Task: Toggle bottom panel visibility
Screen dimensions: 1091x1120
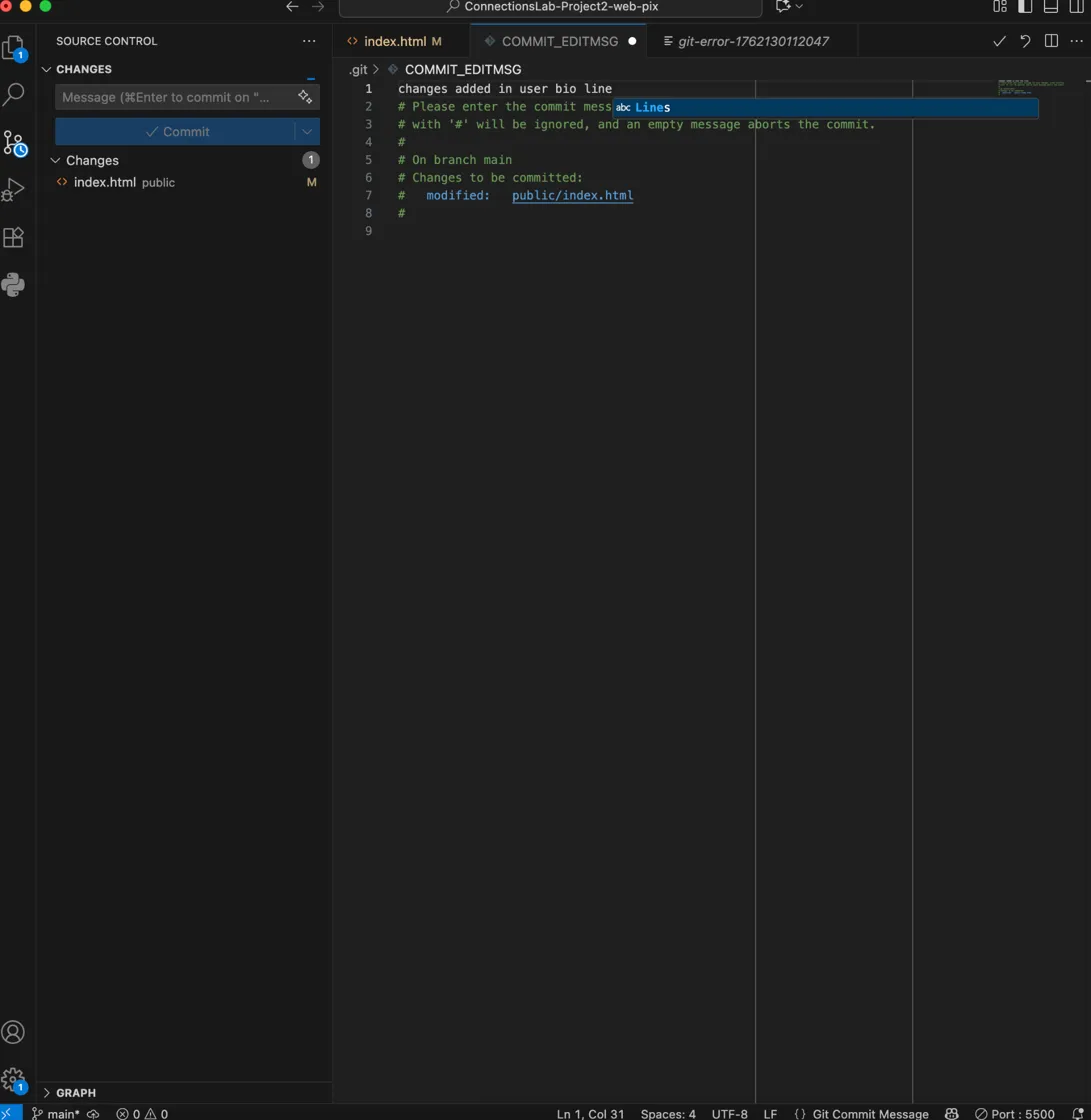Action: (x=1051, y=6)
